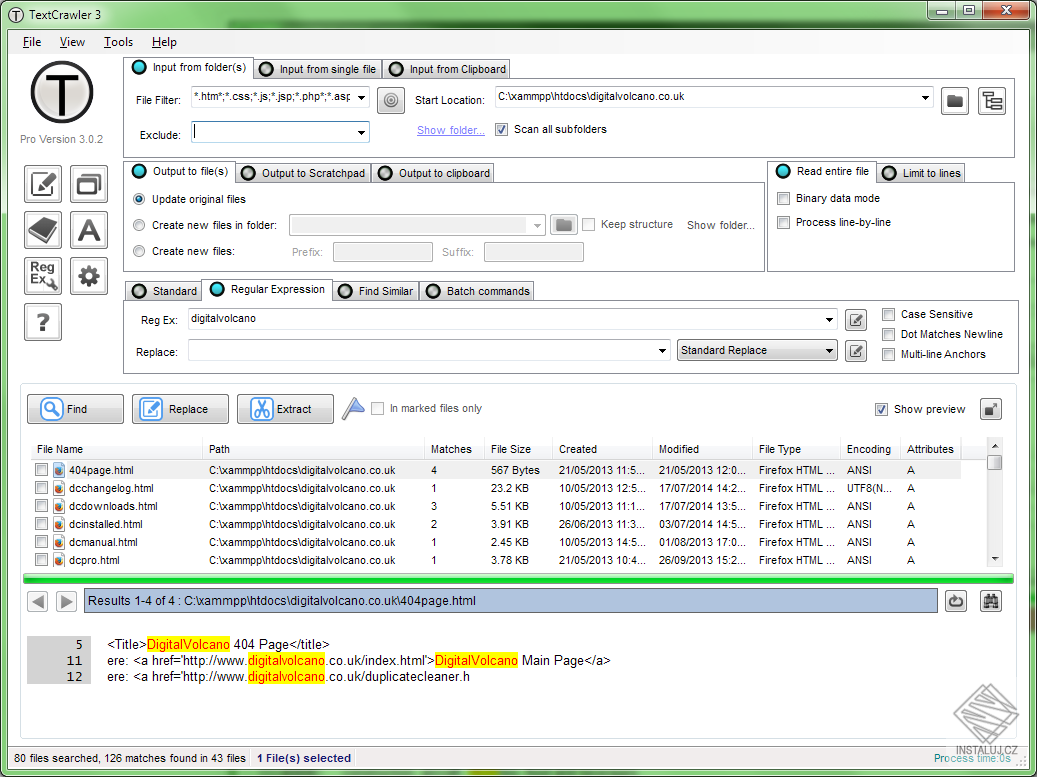Check Process line-by-line option
This screenshot has width=1037, height=777.
coord(784,222)
